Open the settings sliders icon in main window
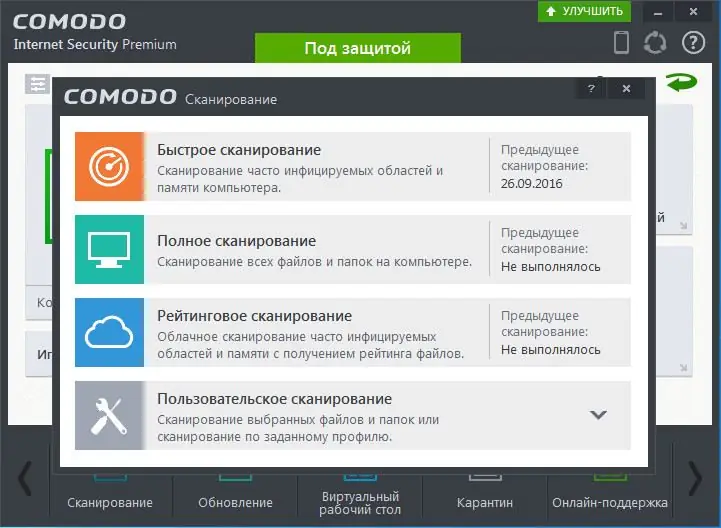721x528 pixels. pyautogui.click(x=37, y=84)
